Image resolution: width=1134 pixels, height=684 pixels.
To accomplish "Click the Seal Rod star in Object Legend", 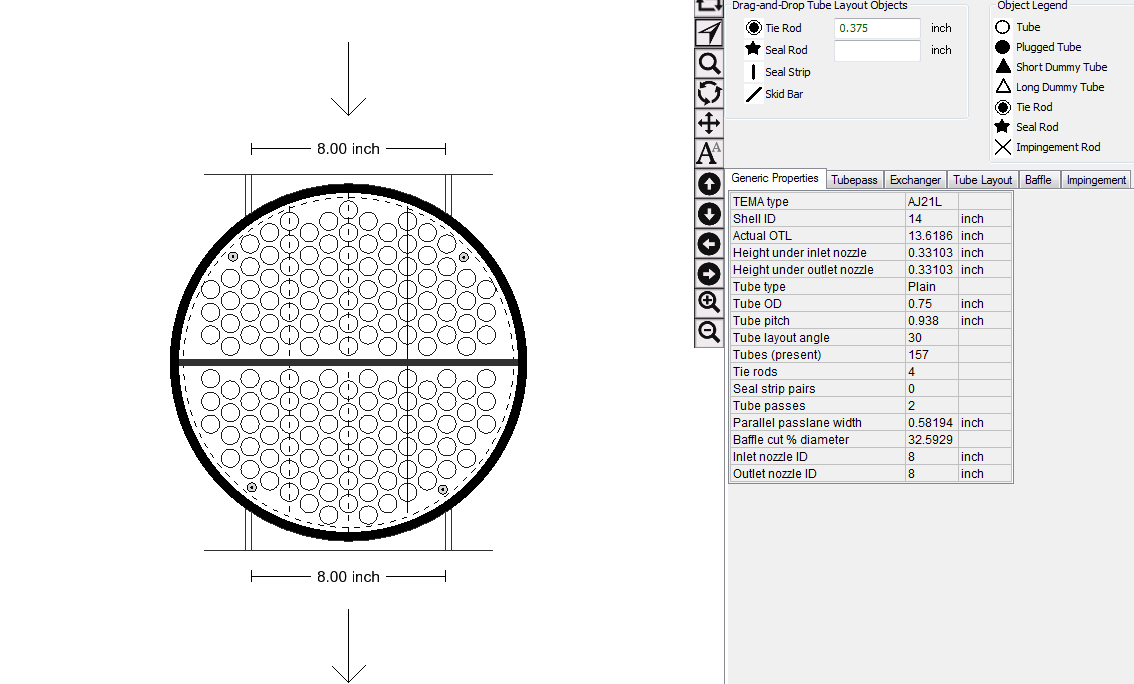I will 1002,127.
